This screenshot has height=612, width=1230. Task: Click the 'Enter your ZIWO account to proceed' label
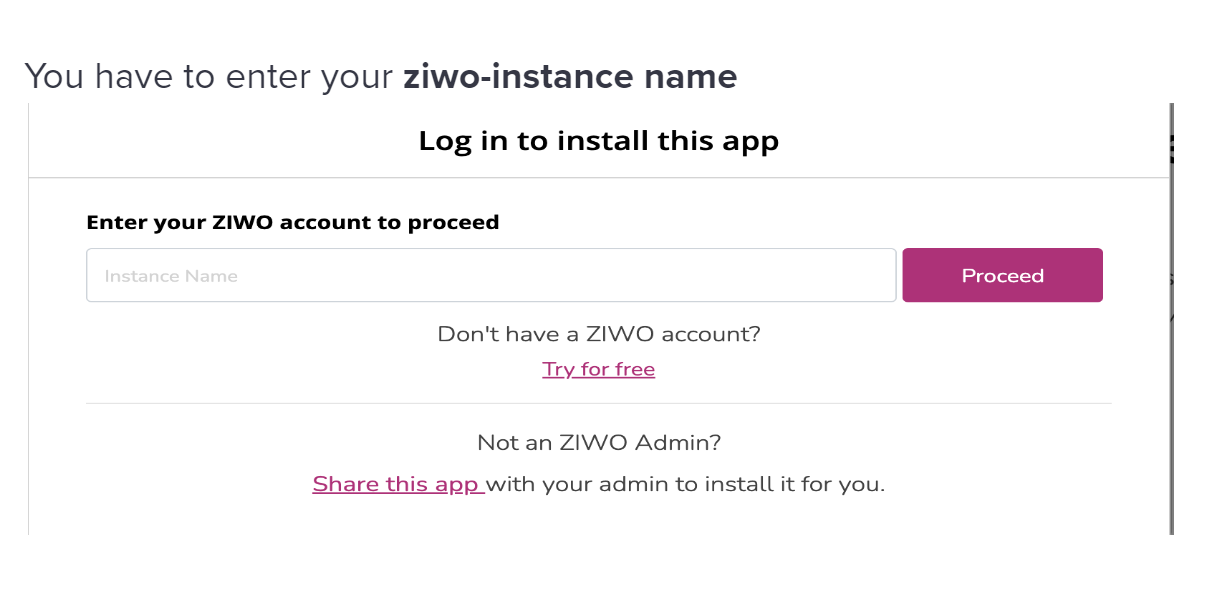(x=293, y=222)
